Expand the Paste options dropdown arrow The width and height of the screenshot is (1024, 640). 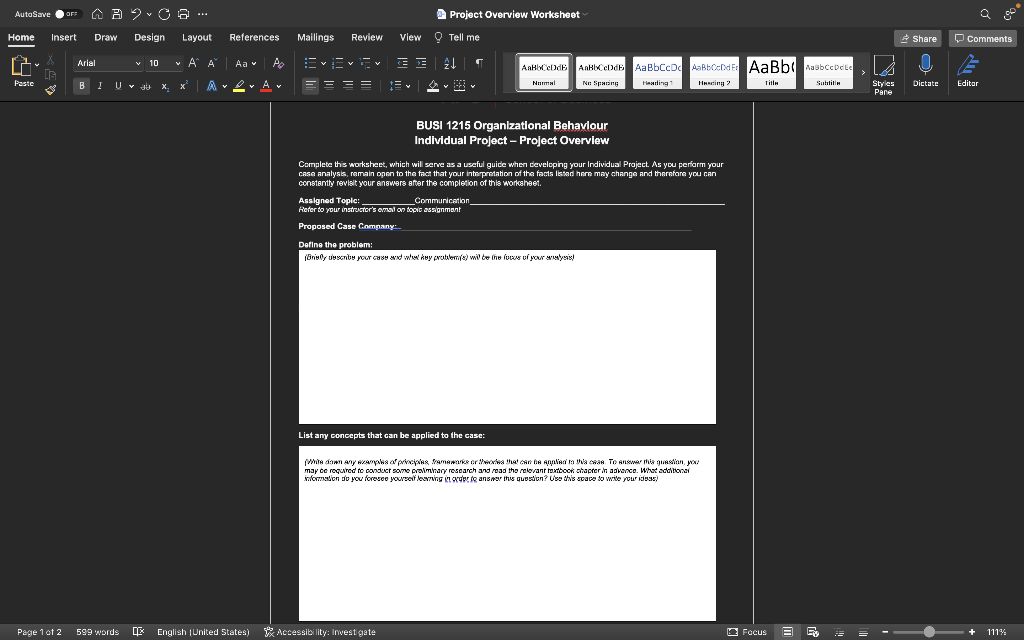click(37, 65)
